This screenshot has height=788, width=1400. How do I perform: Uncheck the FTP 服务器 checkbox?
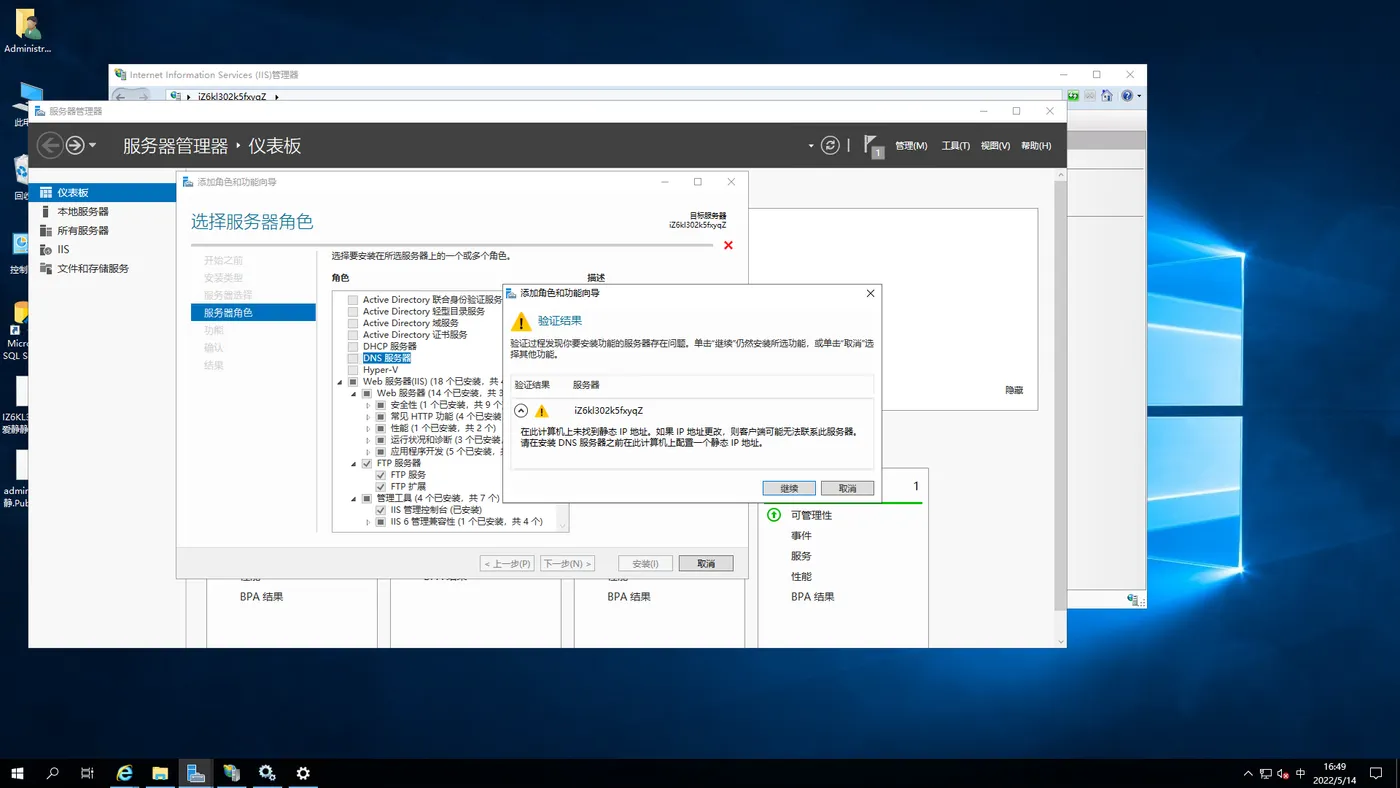point(366,463)
